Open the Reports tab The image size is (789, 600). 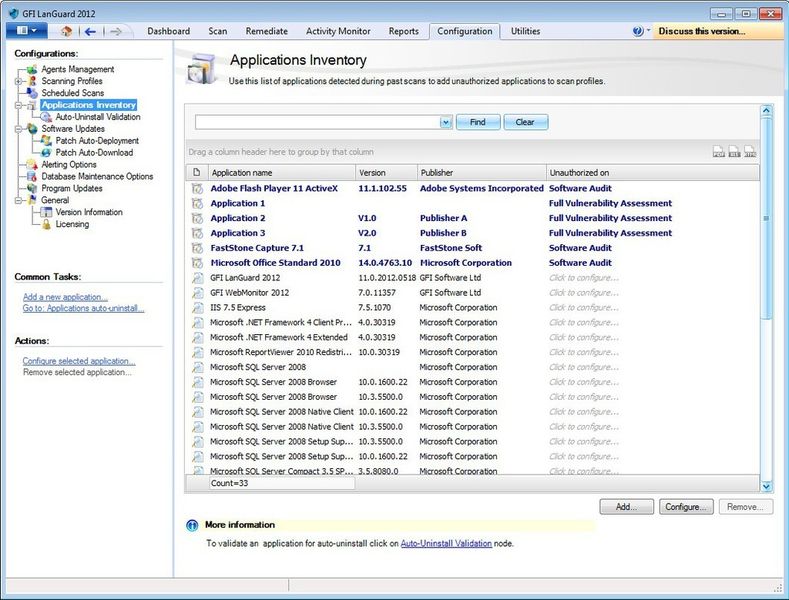404,31
